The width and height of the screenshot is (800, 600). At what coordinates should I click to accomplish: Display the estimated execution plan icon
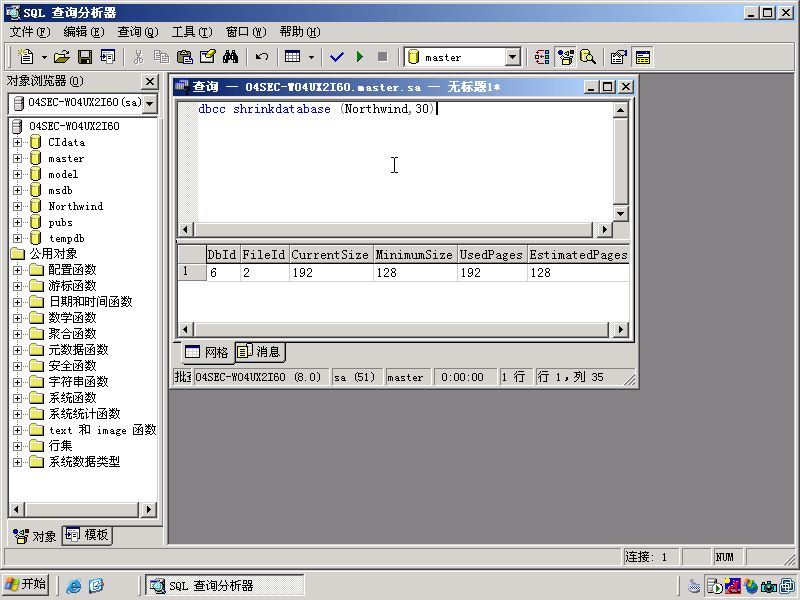click(x=542, y=57)
